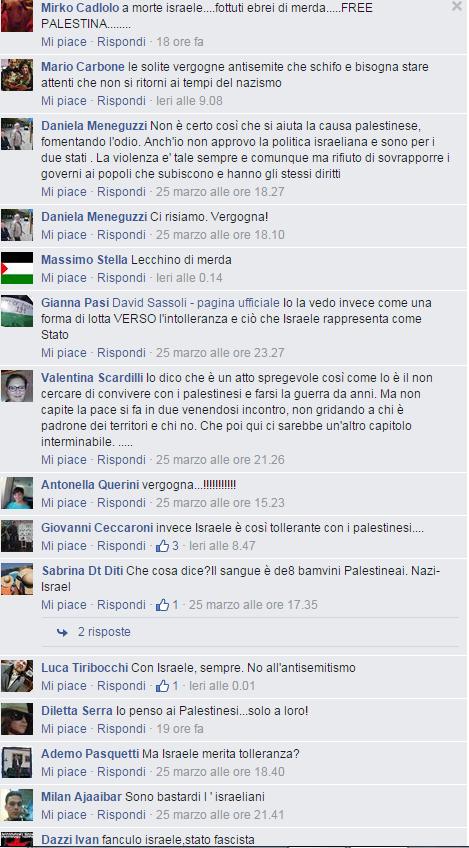
Task: Open Antonella Querini's profile picture
Action: pyautogui.click(x=17, y=493)
